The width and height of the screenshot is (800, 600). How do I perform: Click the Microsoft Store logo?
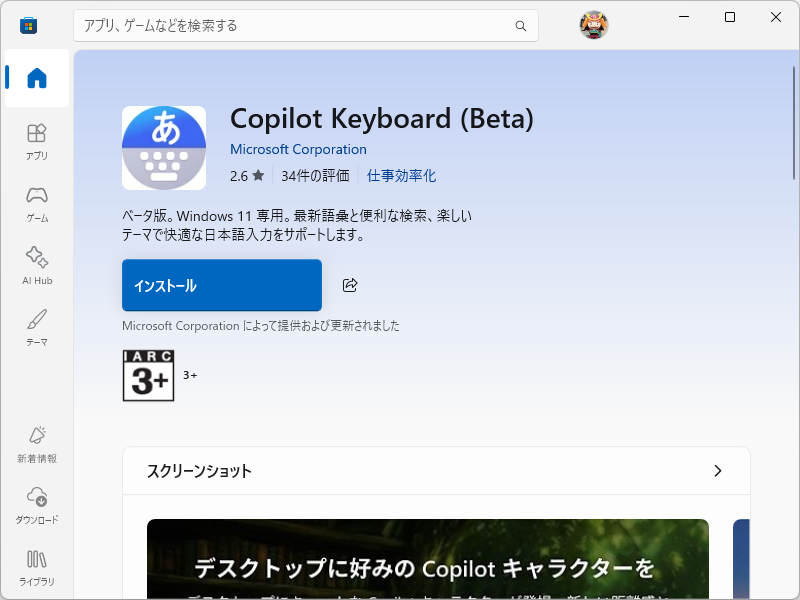[x=28, y=25]
